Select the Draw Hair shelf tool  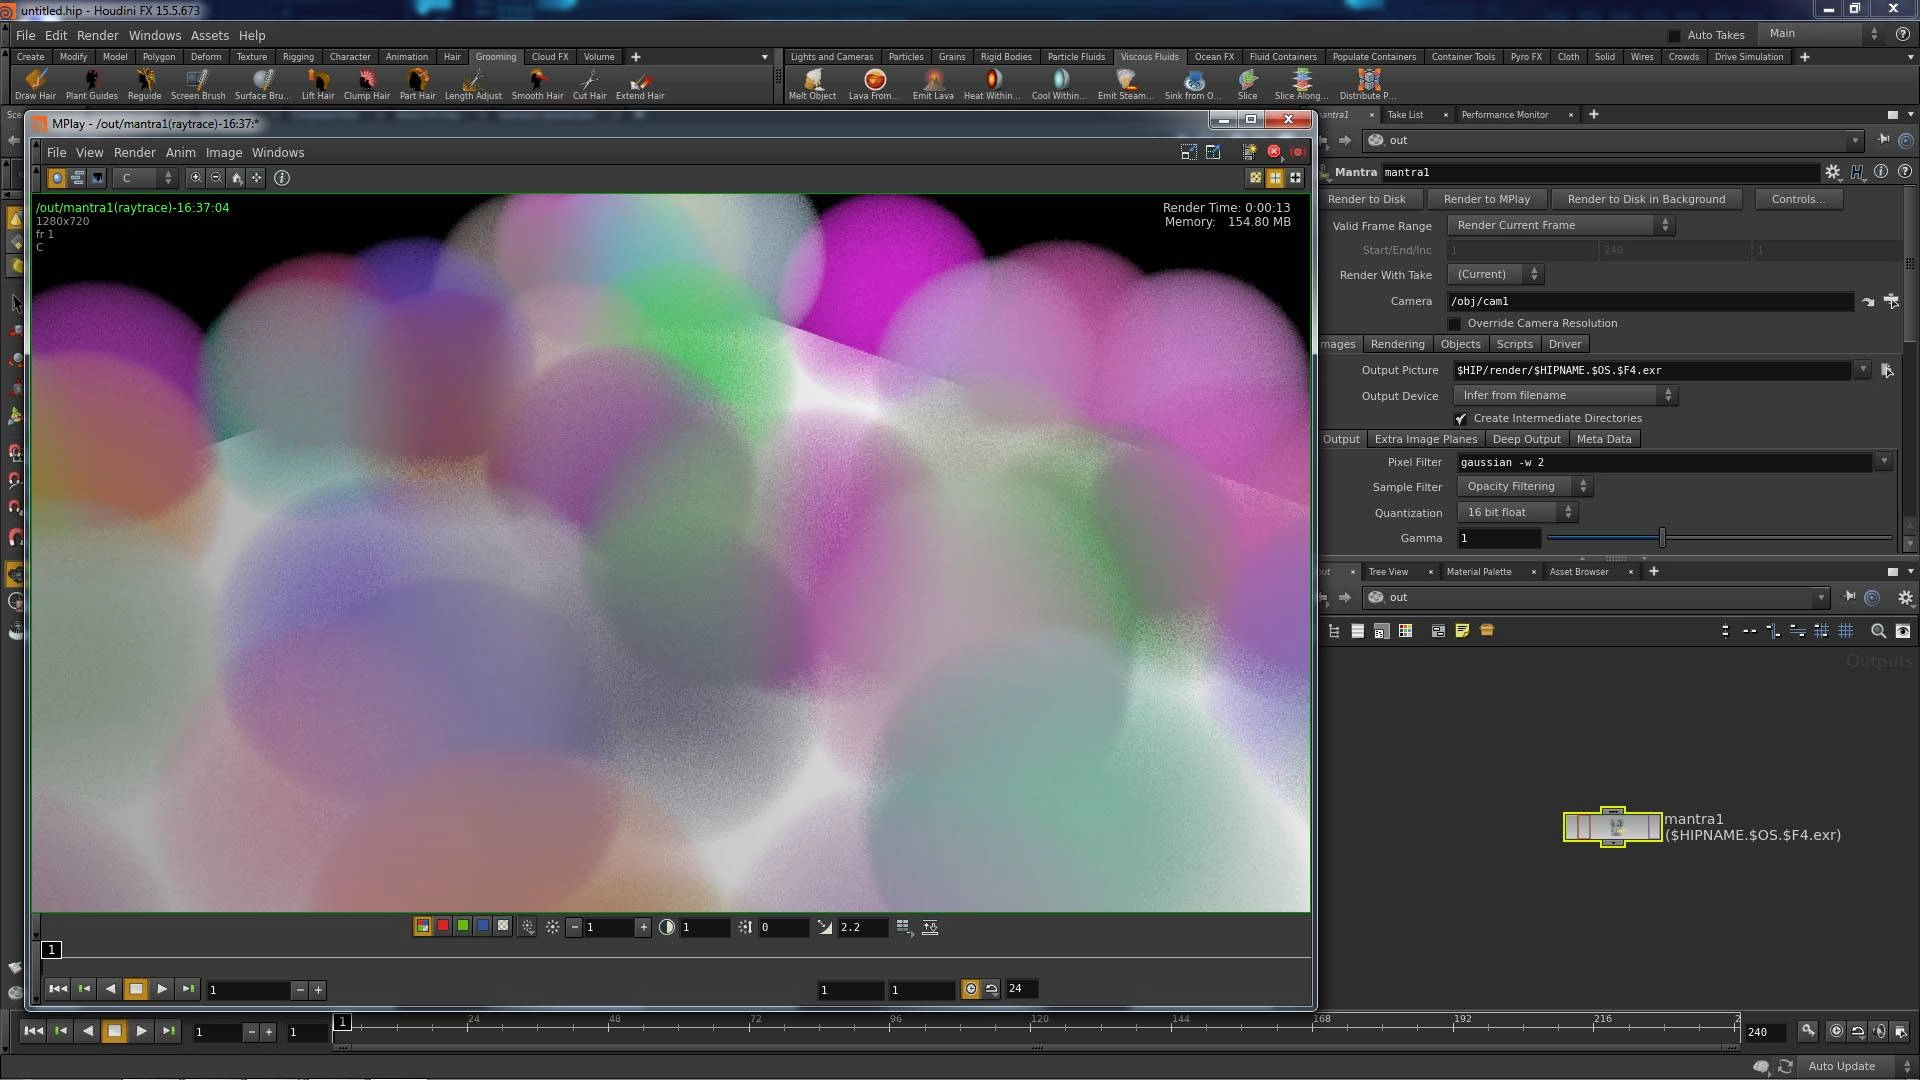(35, 84)
